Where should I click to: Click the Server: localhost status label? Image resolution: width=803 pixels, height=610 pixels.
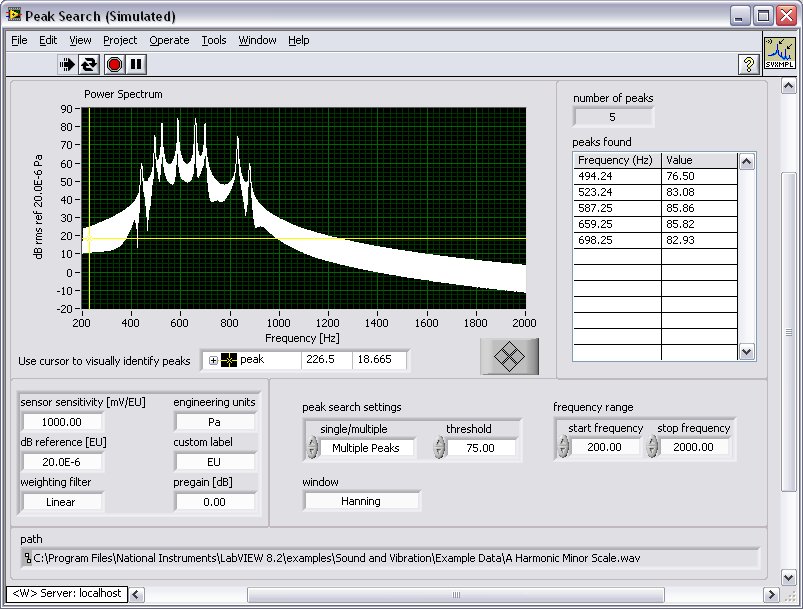coord(67,593)
